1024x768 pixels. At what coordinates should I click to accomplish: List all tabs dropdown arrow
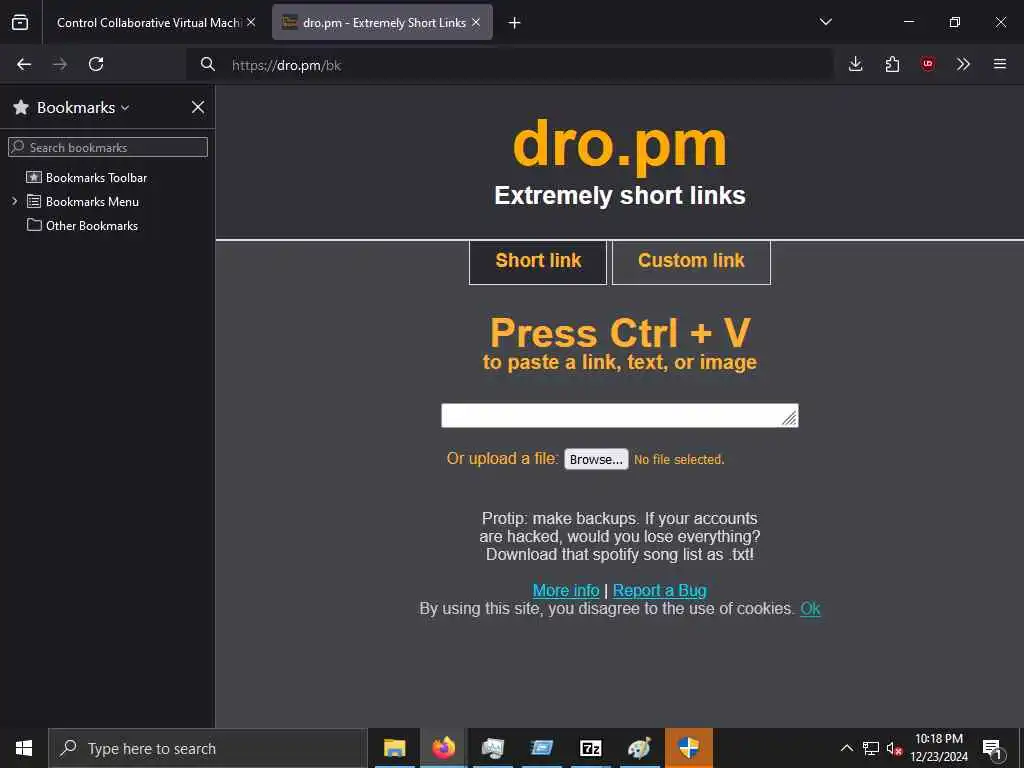(825, 22)
